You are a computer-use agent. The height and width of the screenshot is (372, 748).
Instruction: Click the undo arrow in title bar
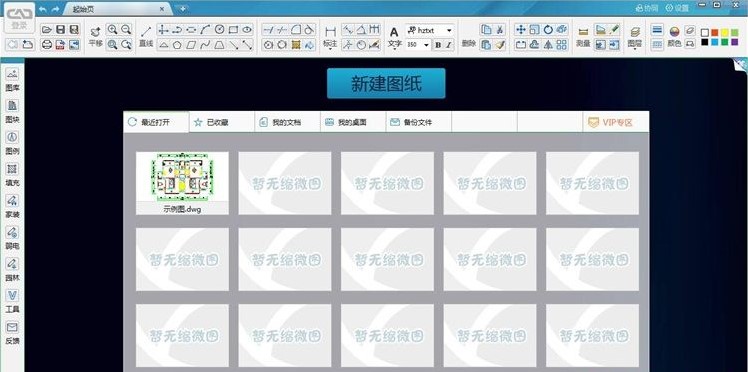point(43,9)
